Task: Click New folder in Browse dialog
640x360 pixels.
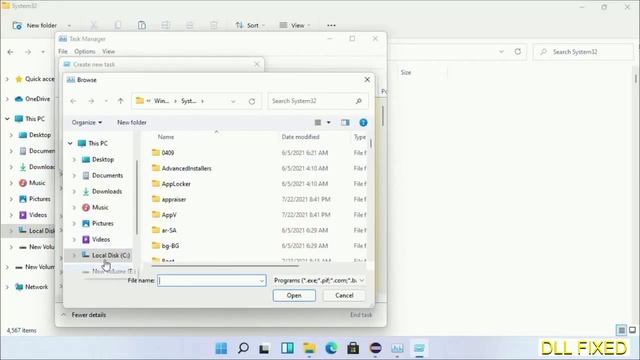Action: click(x=131, y=122)
